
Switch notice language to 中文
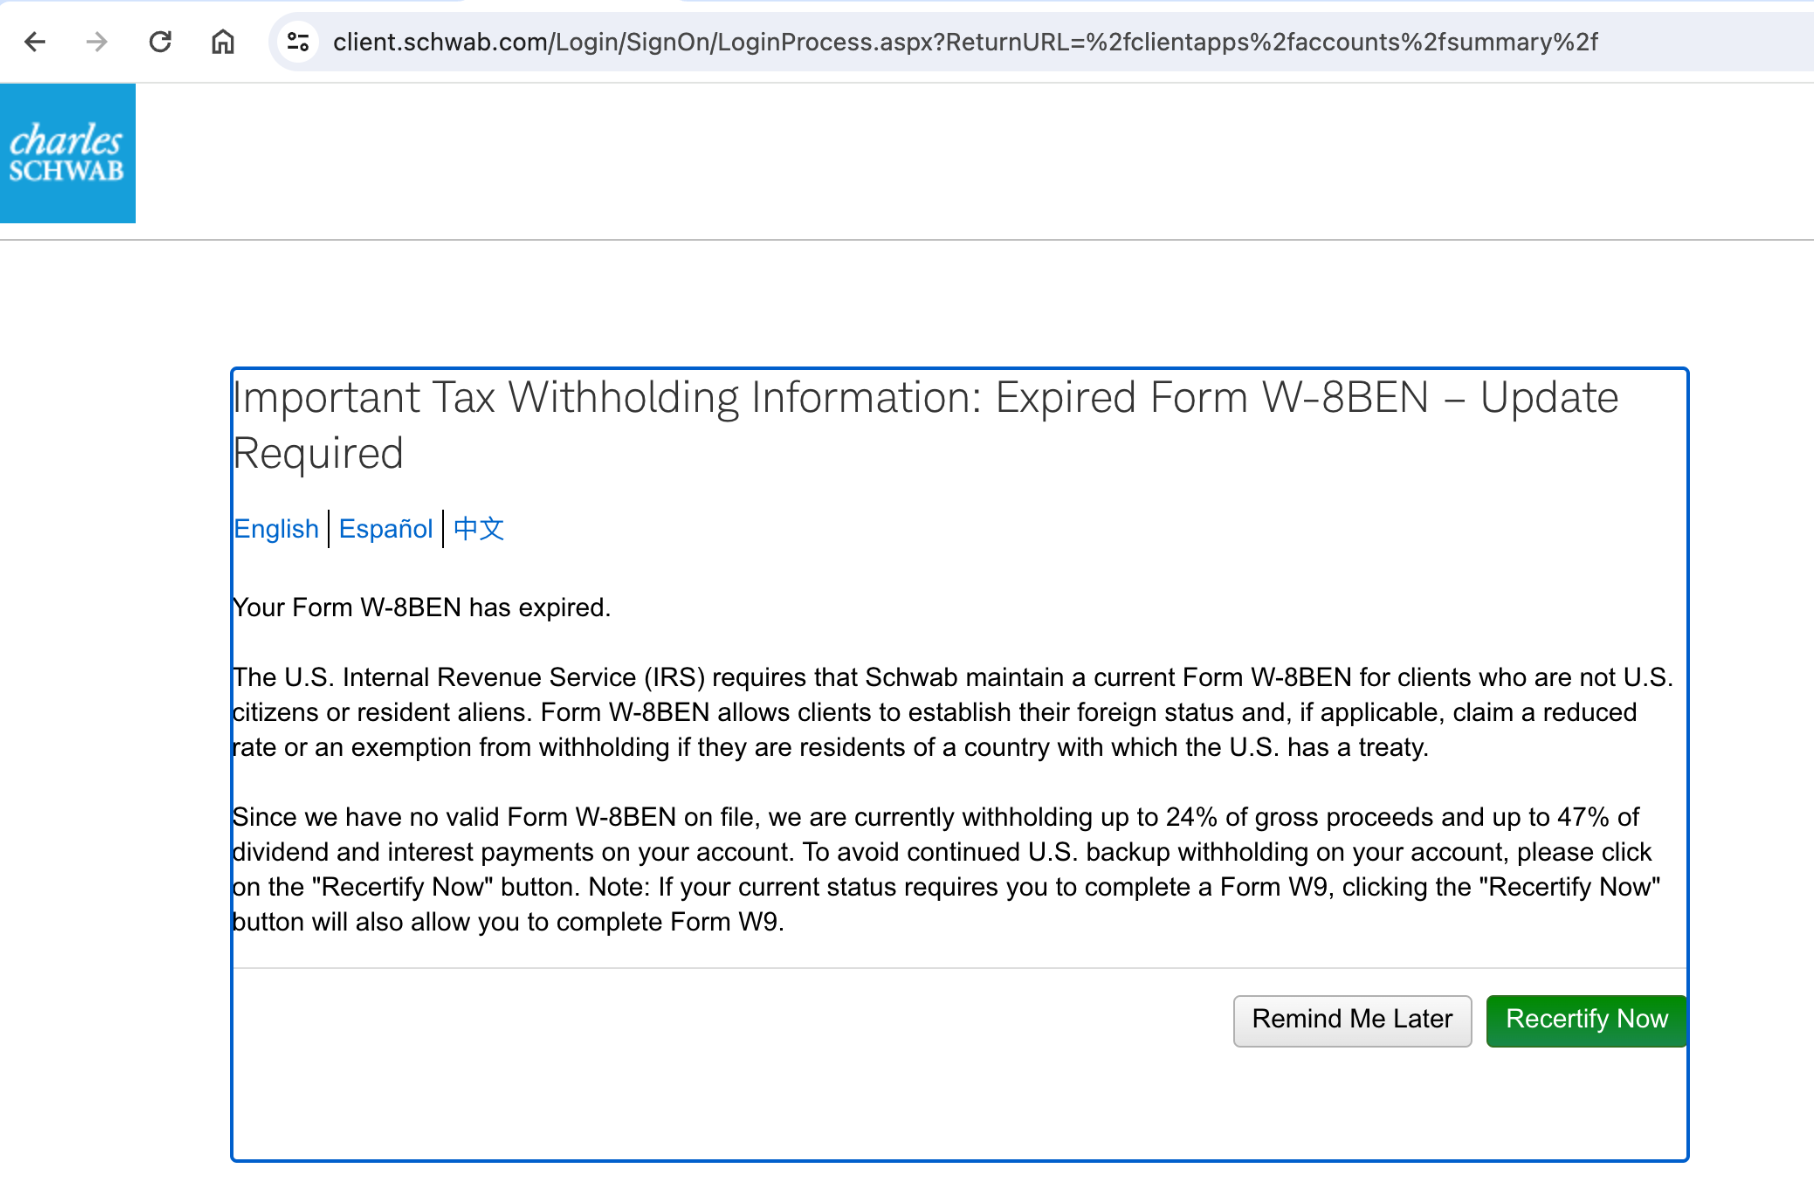click(x=479, y=529)
